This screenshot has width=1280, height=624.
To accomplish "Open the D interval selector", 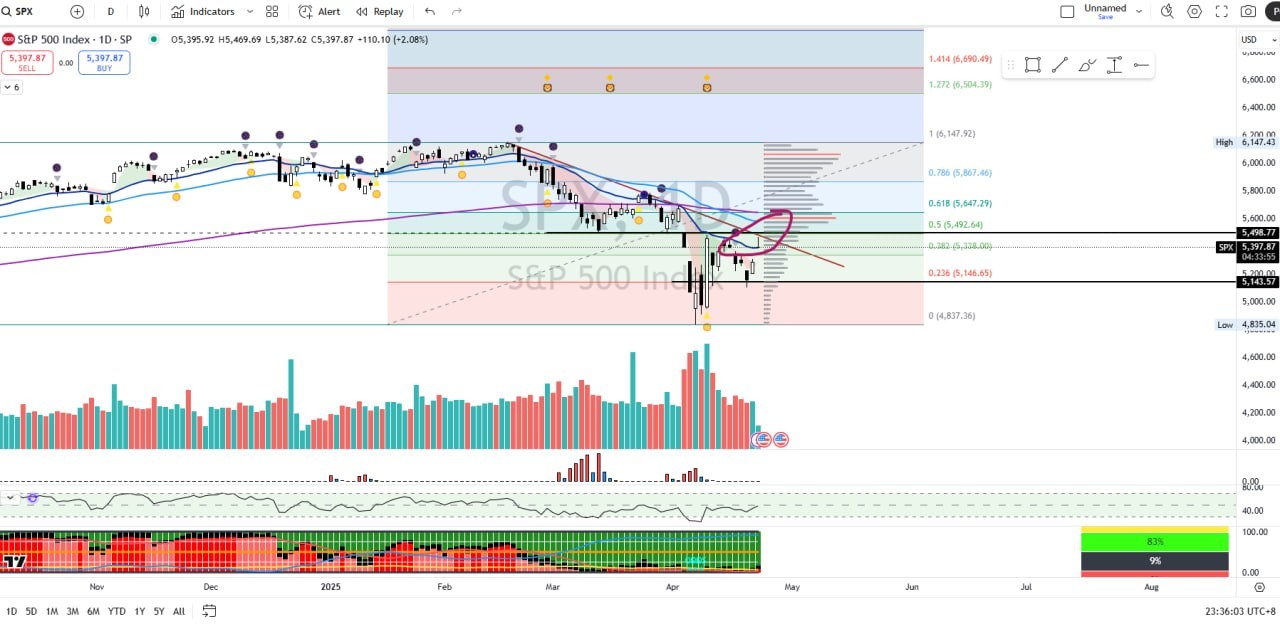I will (x=110, y=11).
